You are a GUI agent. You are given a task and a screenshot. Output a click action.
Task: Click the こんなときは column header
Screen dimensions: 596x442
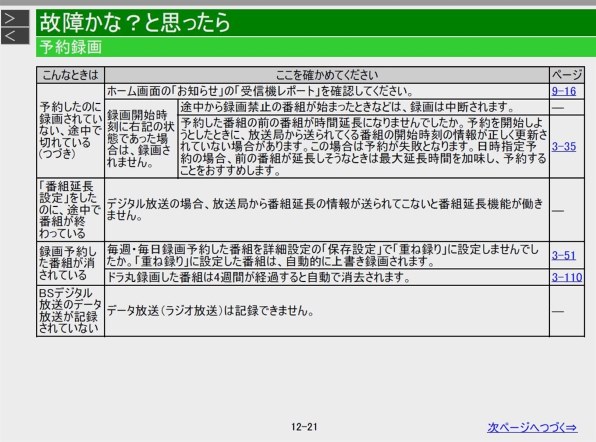coord(70,75)
